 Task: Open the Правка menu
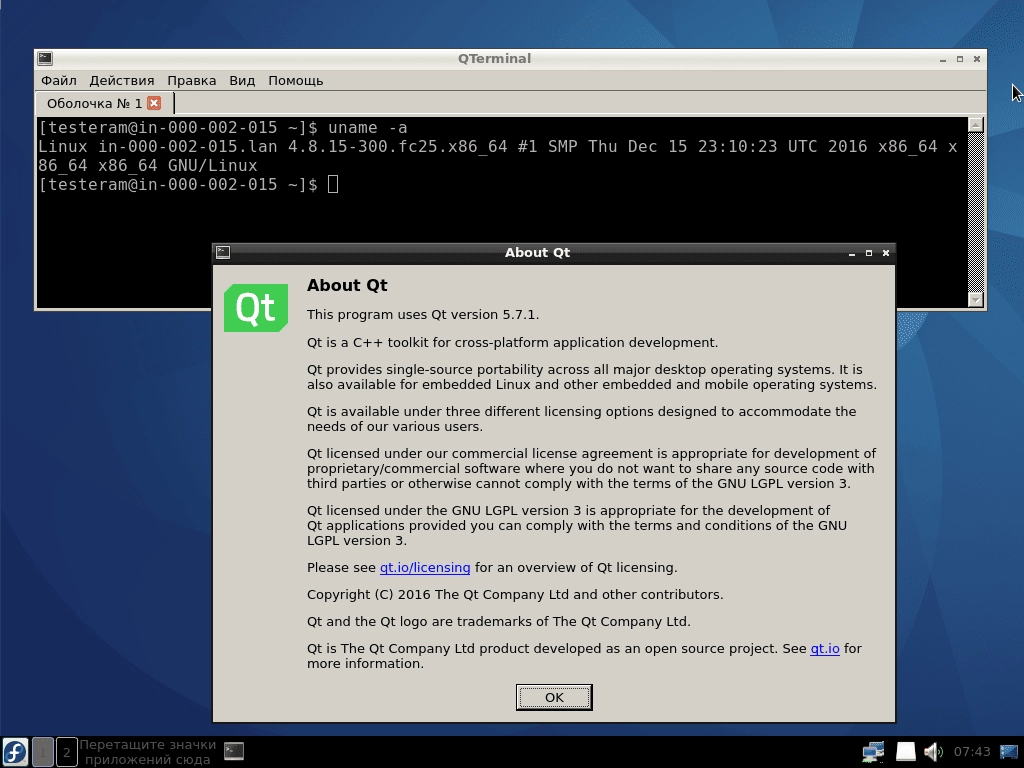click(x=191, y=80)
